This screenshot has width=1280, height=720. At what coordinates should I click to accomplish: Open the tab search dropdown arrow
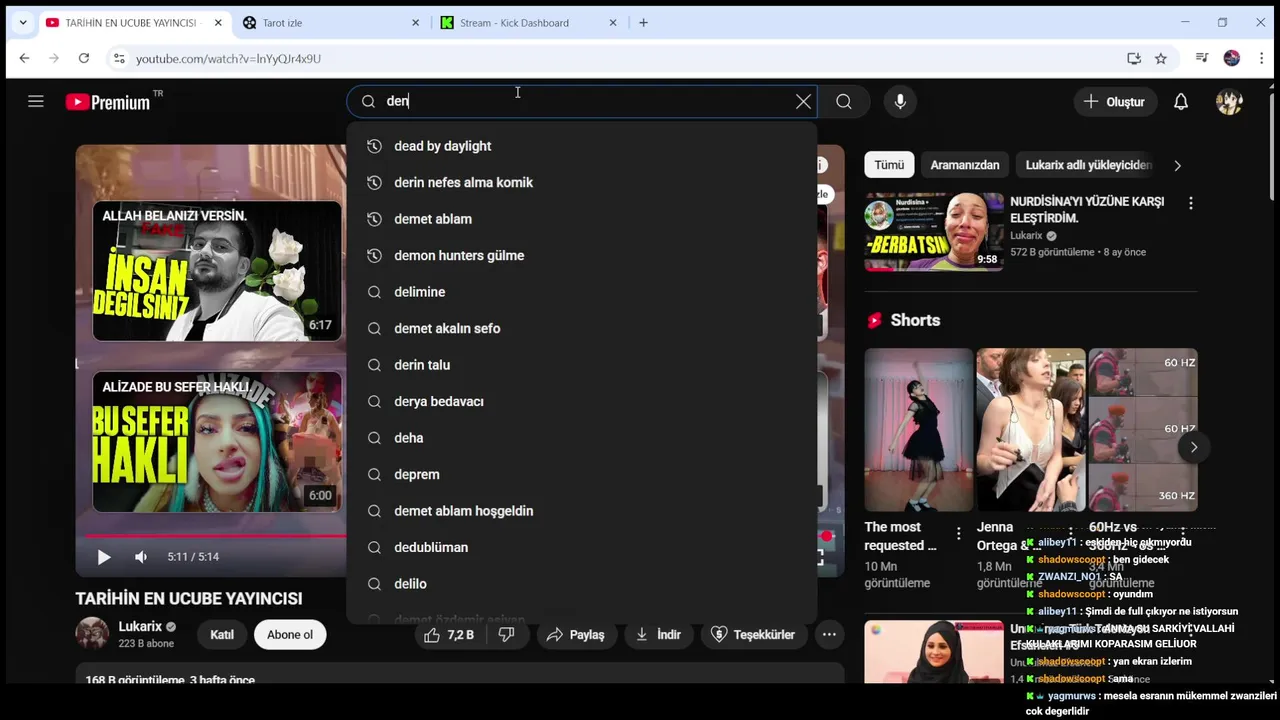click(x=22, y=23)
